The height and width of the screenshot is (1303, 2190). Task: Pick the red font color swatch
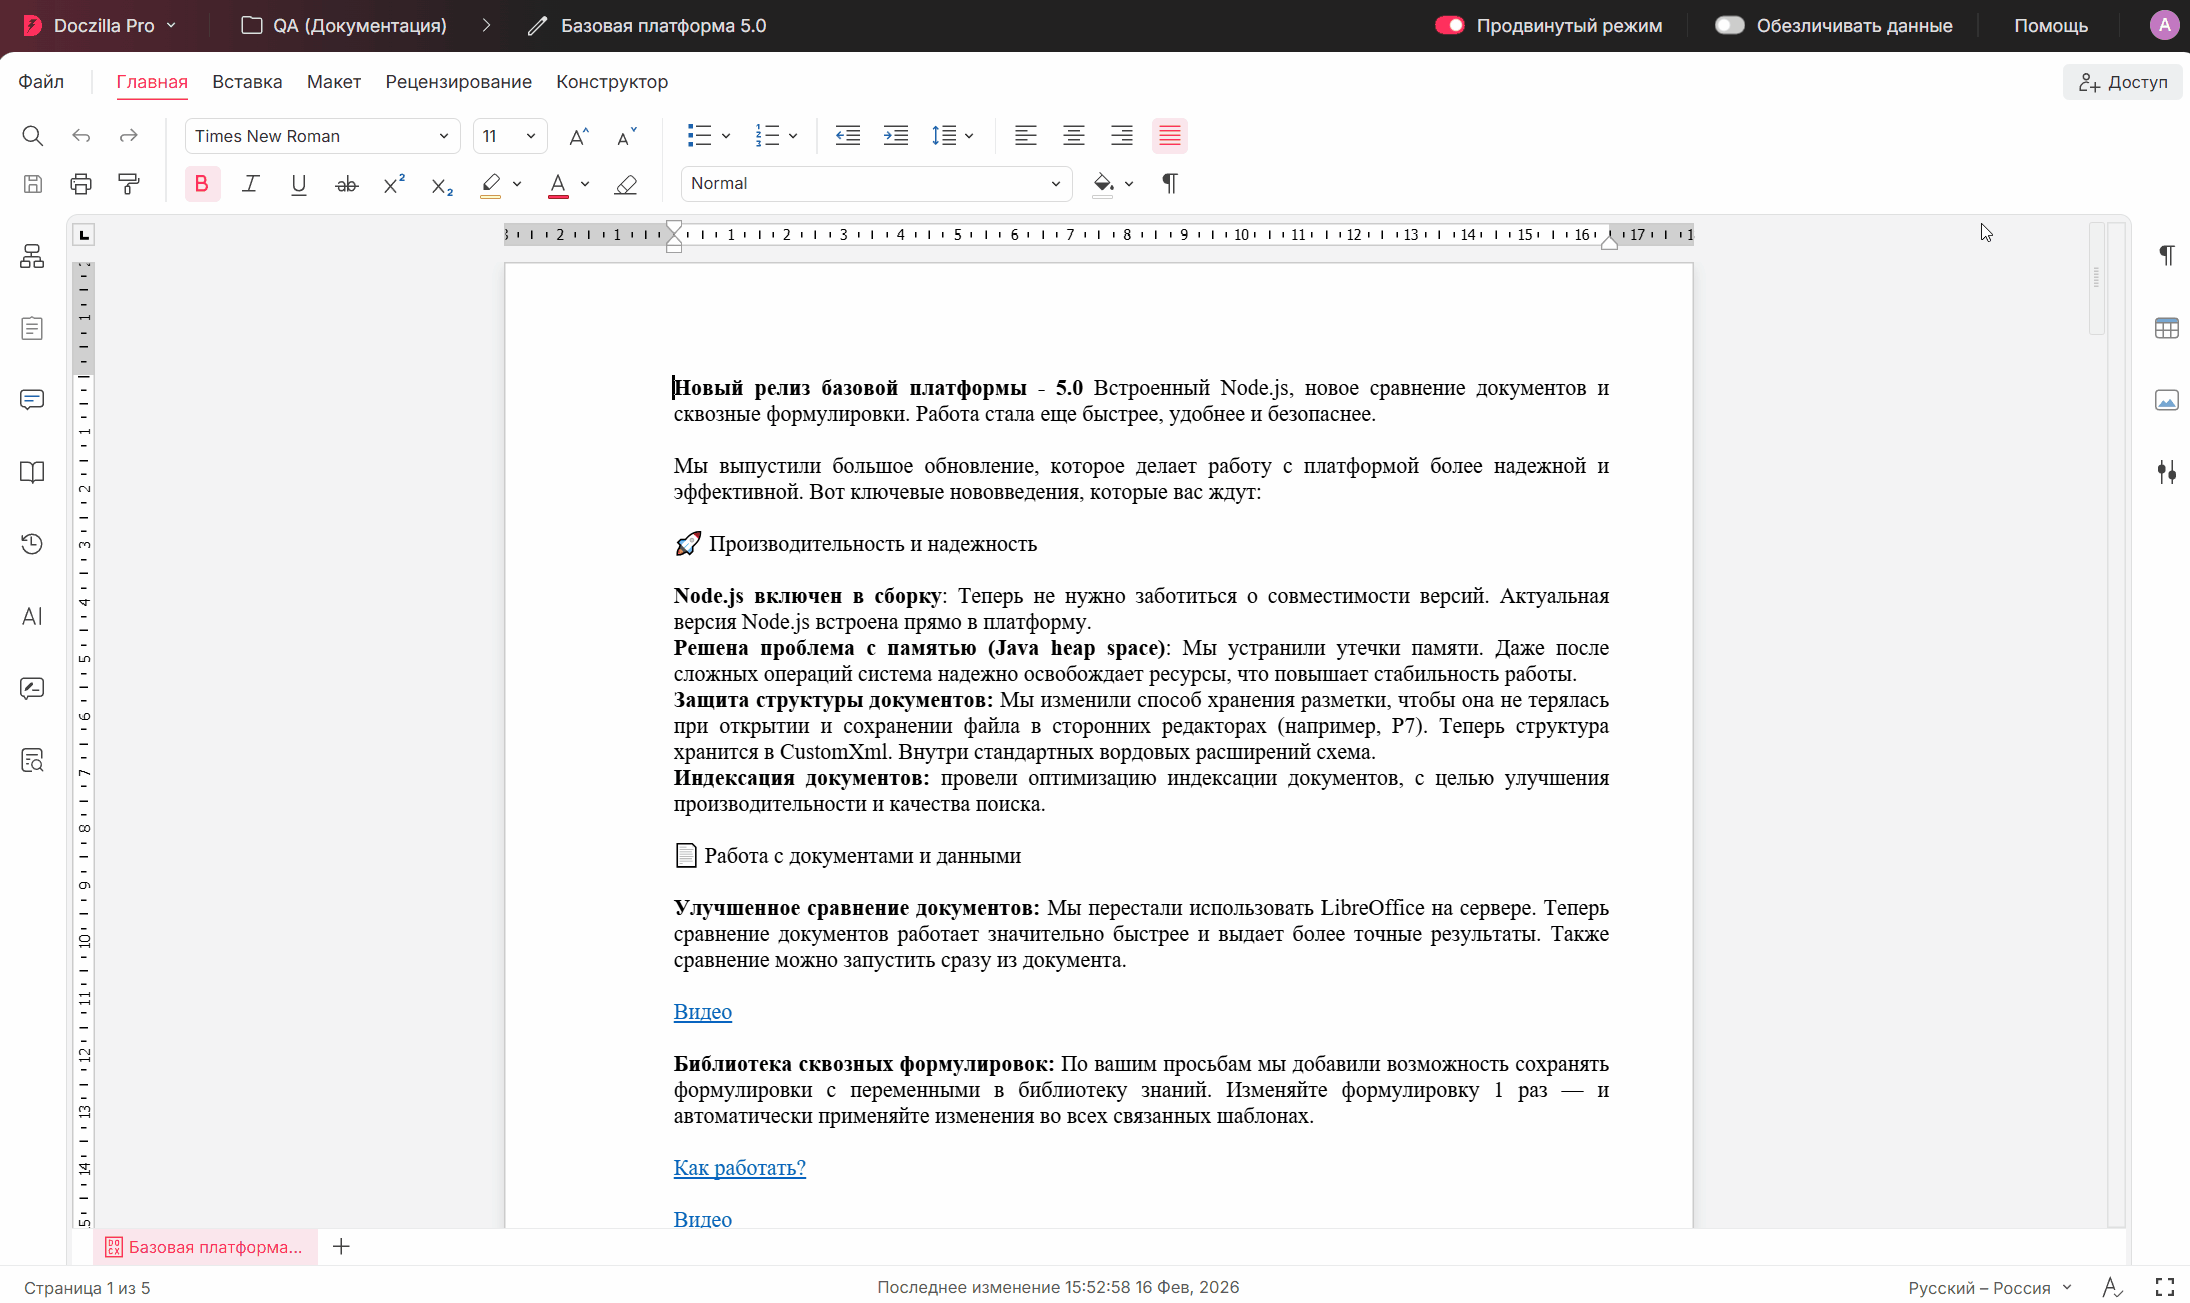558,184
